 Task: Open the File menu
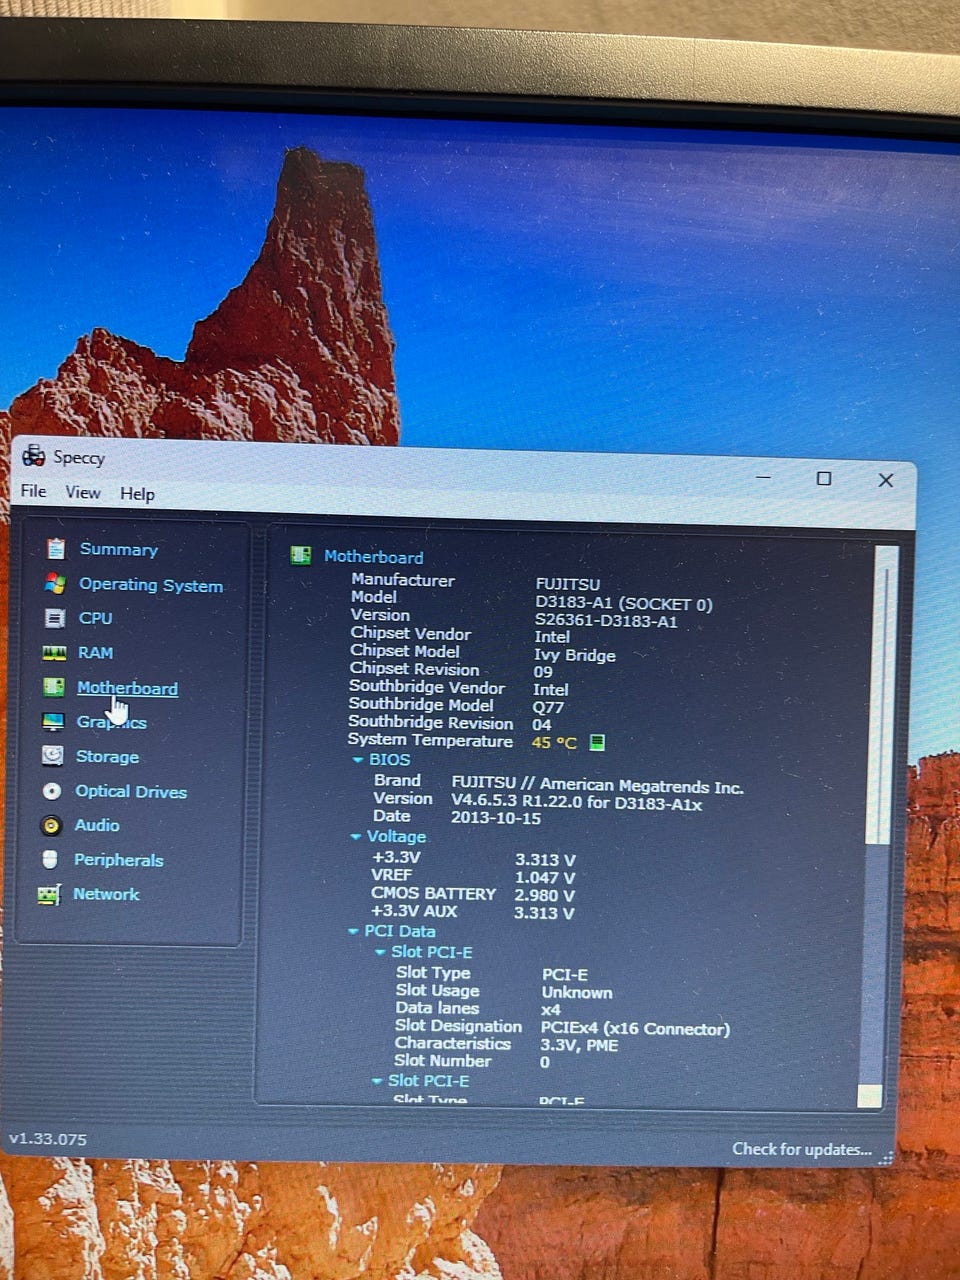click(33, 491)
